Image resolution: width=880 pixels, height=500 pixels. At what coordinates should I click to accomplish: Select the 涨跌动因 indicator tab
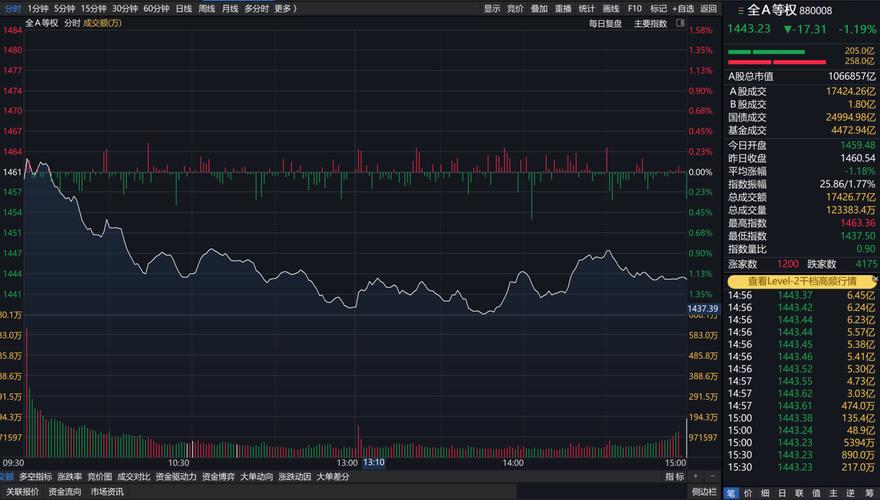295,476
